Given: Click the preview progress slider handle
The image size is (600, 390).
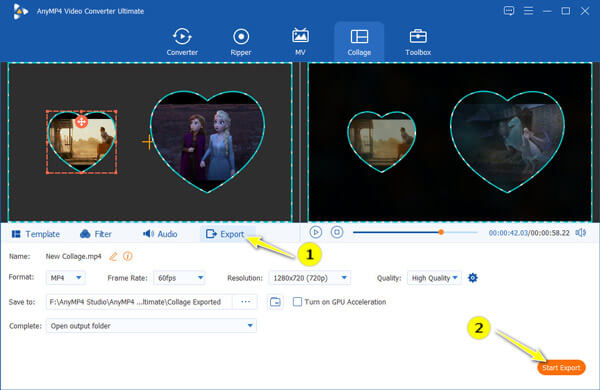Looking at the screenshot, I should [441, 232].
